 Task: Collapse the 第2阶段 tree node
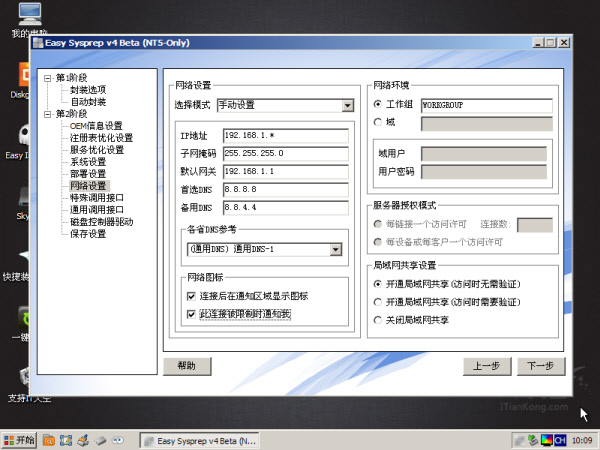click(x=47, y=114)
